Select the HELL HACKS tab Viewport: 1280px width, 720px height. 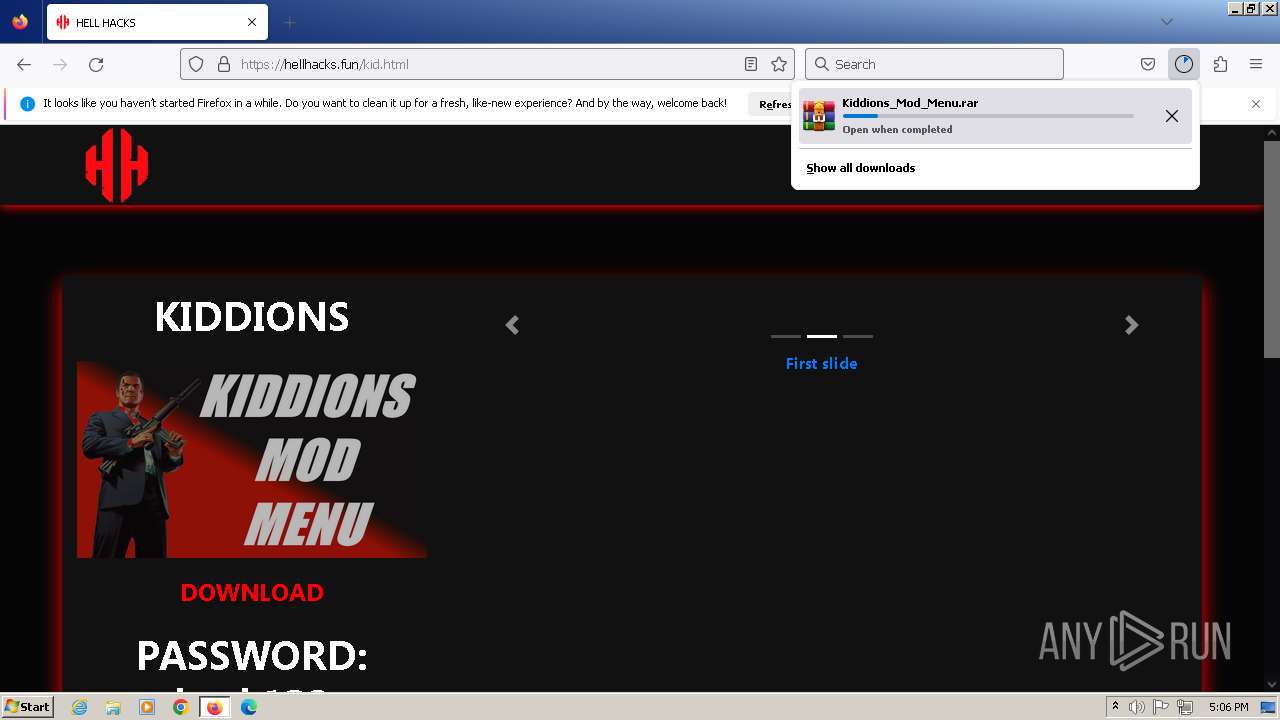point(157,22)
